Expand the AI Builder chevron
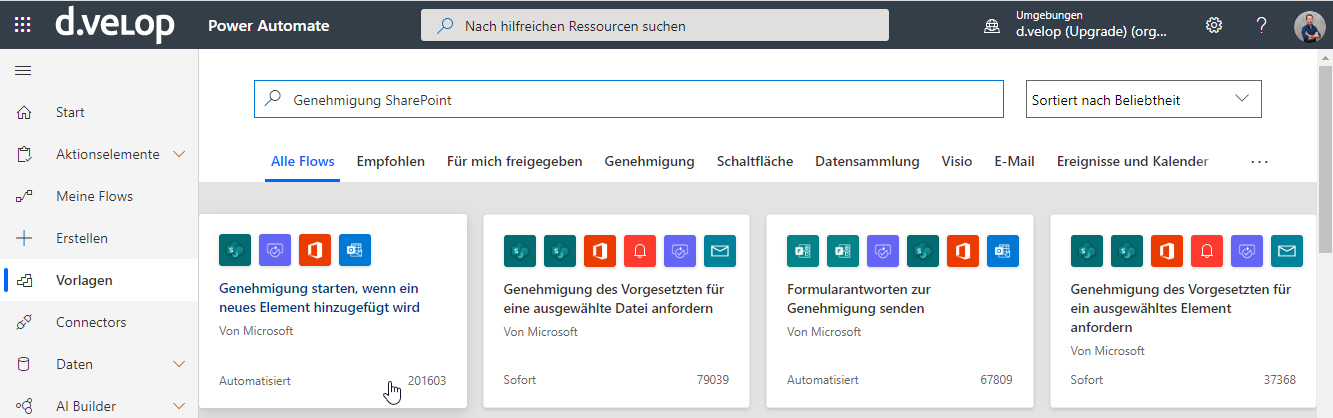The image size is (1333, 418). [x=180, y=406]
